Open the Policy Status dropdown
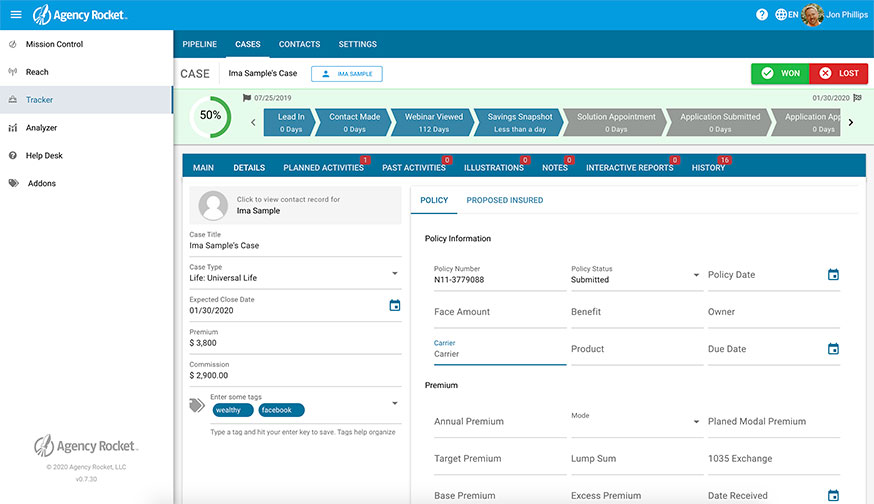This screenshot has width=874, height=504. click(696, 275)
